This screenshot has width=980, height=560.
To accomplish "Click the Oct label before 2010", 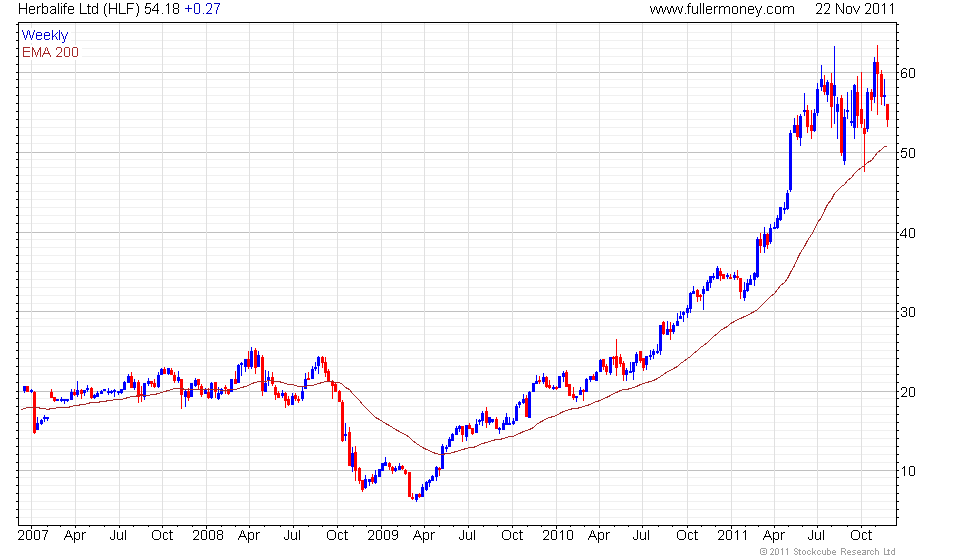I will (x=512, y=536).
